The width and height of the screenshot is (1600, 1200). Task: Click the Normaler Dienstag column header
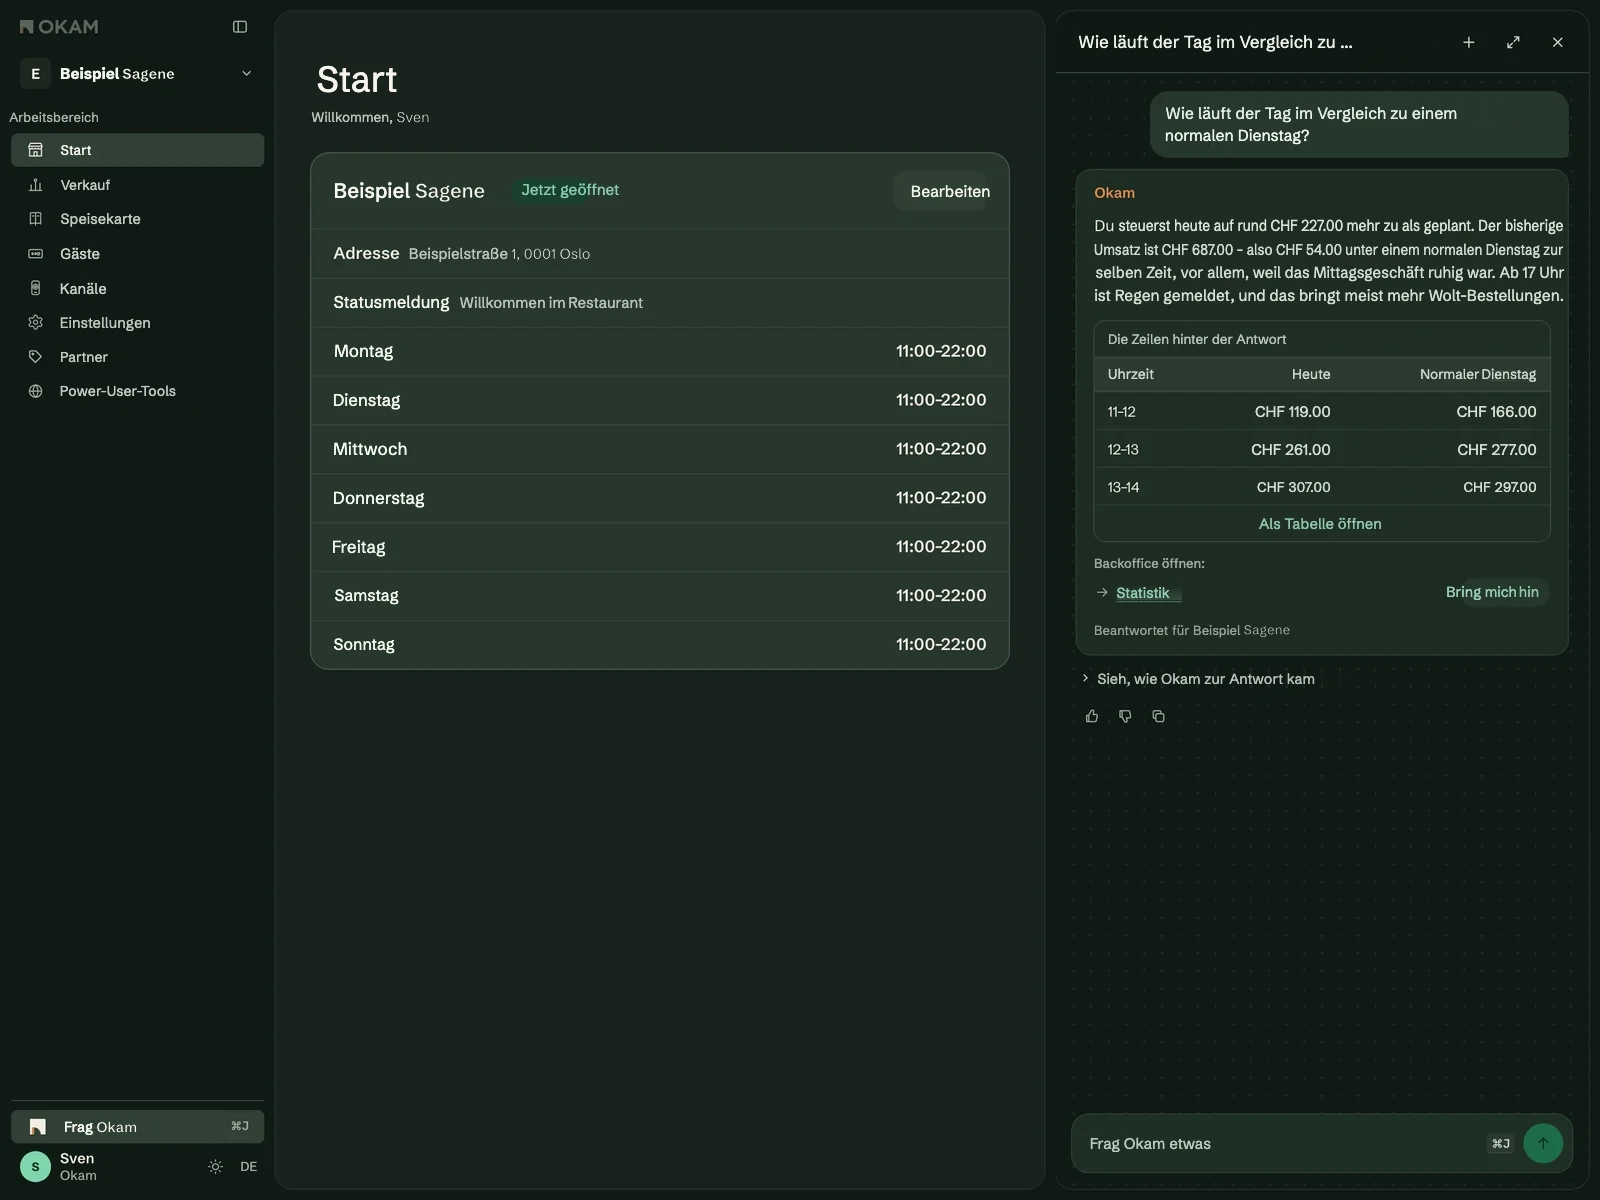click(1478, 374)
